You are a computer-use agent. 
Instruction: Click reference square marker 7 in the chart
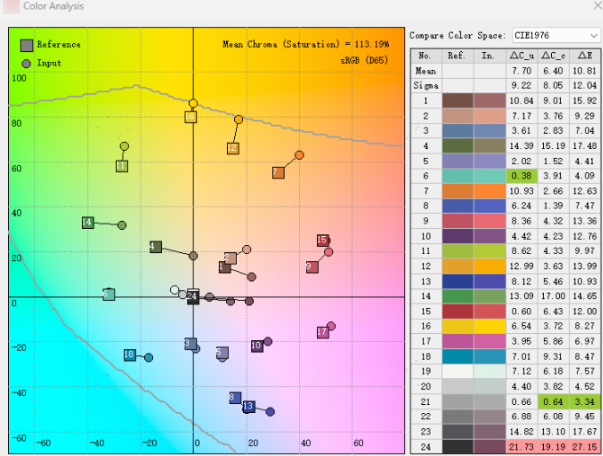(x=278, y=172)
